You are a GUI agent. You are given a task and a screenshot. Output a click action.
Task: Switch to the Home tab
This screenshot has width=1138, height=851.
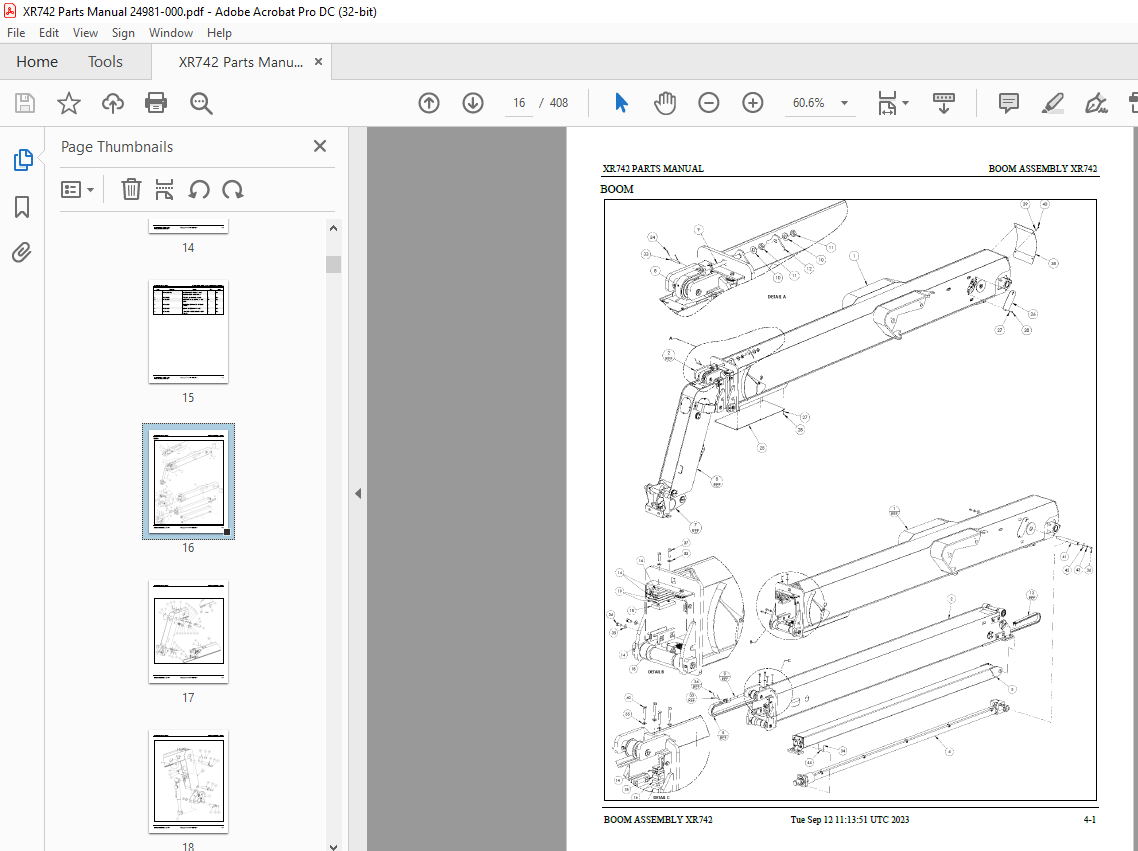[37, 62]
